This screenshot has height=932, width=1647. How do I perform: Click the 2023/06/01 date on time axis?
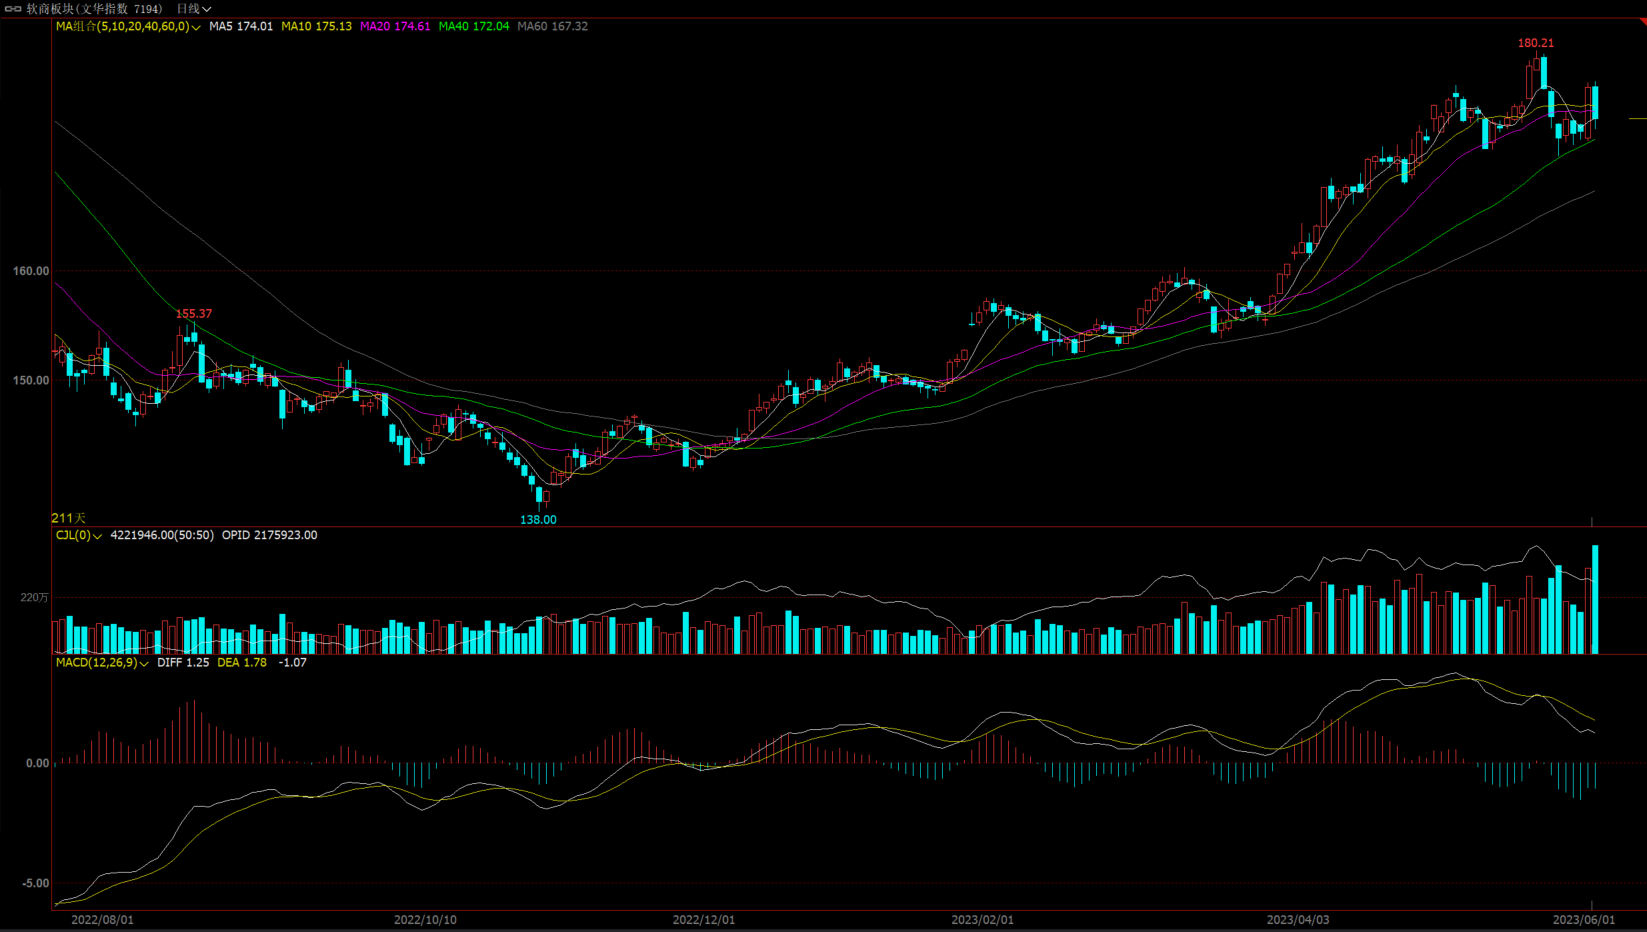click(1584, 919)
